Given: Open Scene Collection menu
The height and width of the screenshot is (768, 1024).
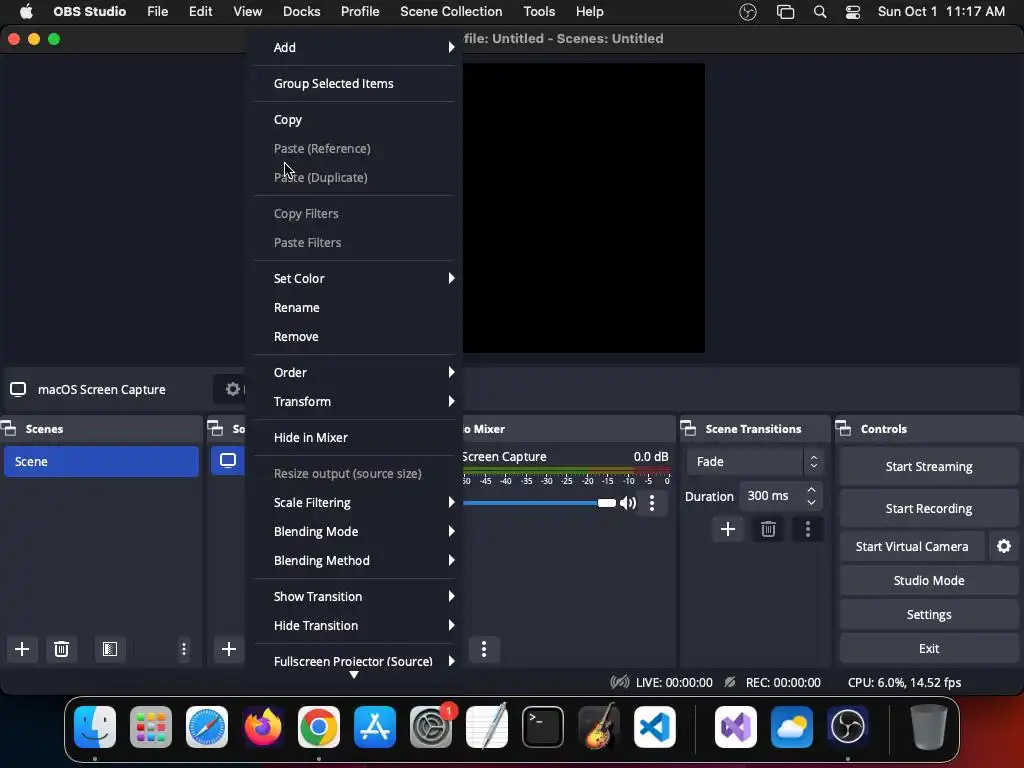Looking at the screenshot, I should 451,12.
